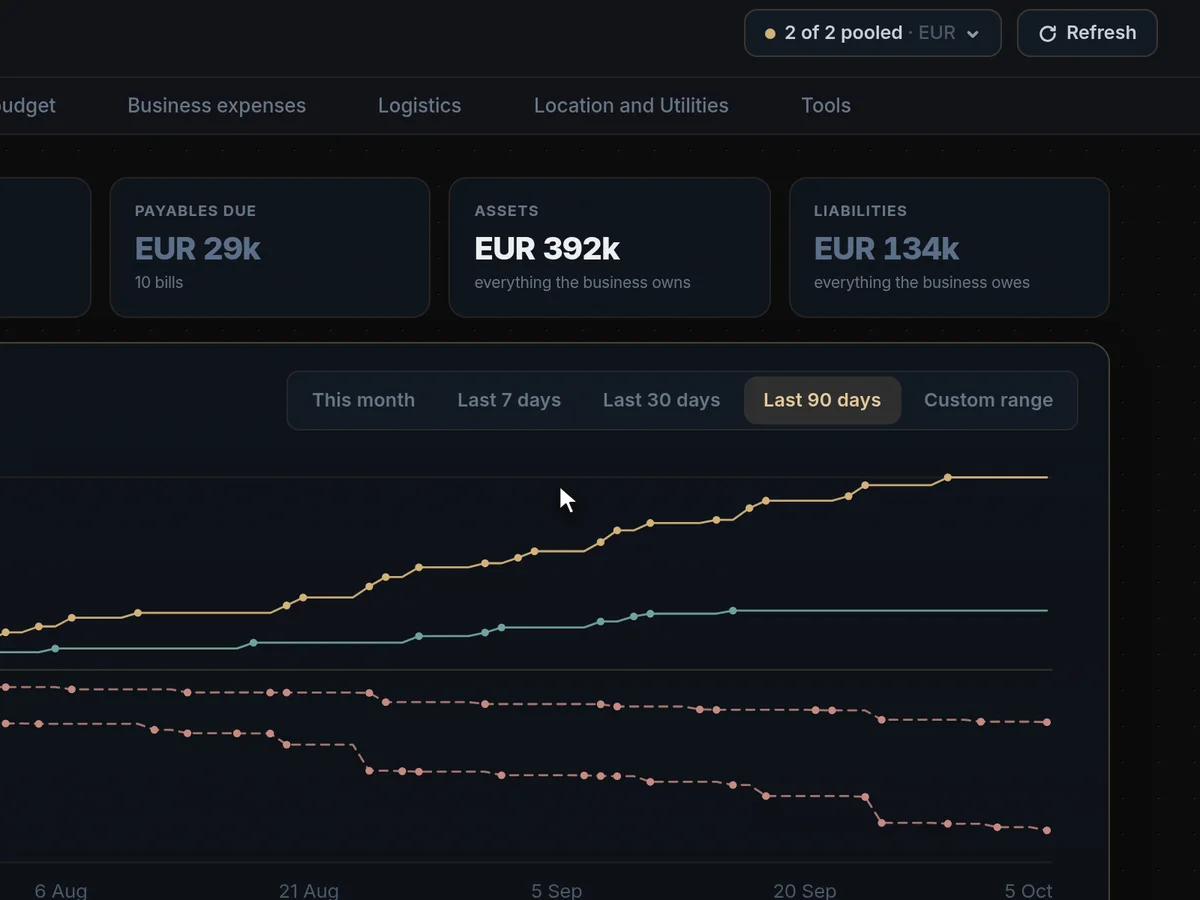Viewport: 1200px width, 900px height.
Task: Select the Last 90 days range
Action: tap(822, 400)
